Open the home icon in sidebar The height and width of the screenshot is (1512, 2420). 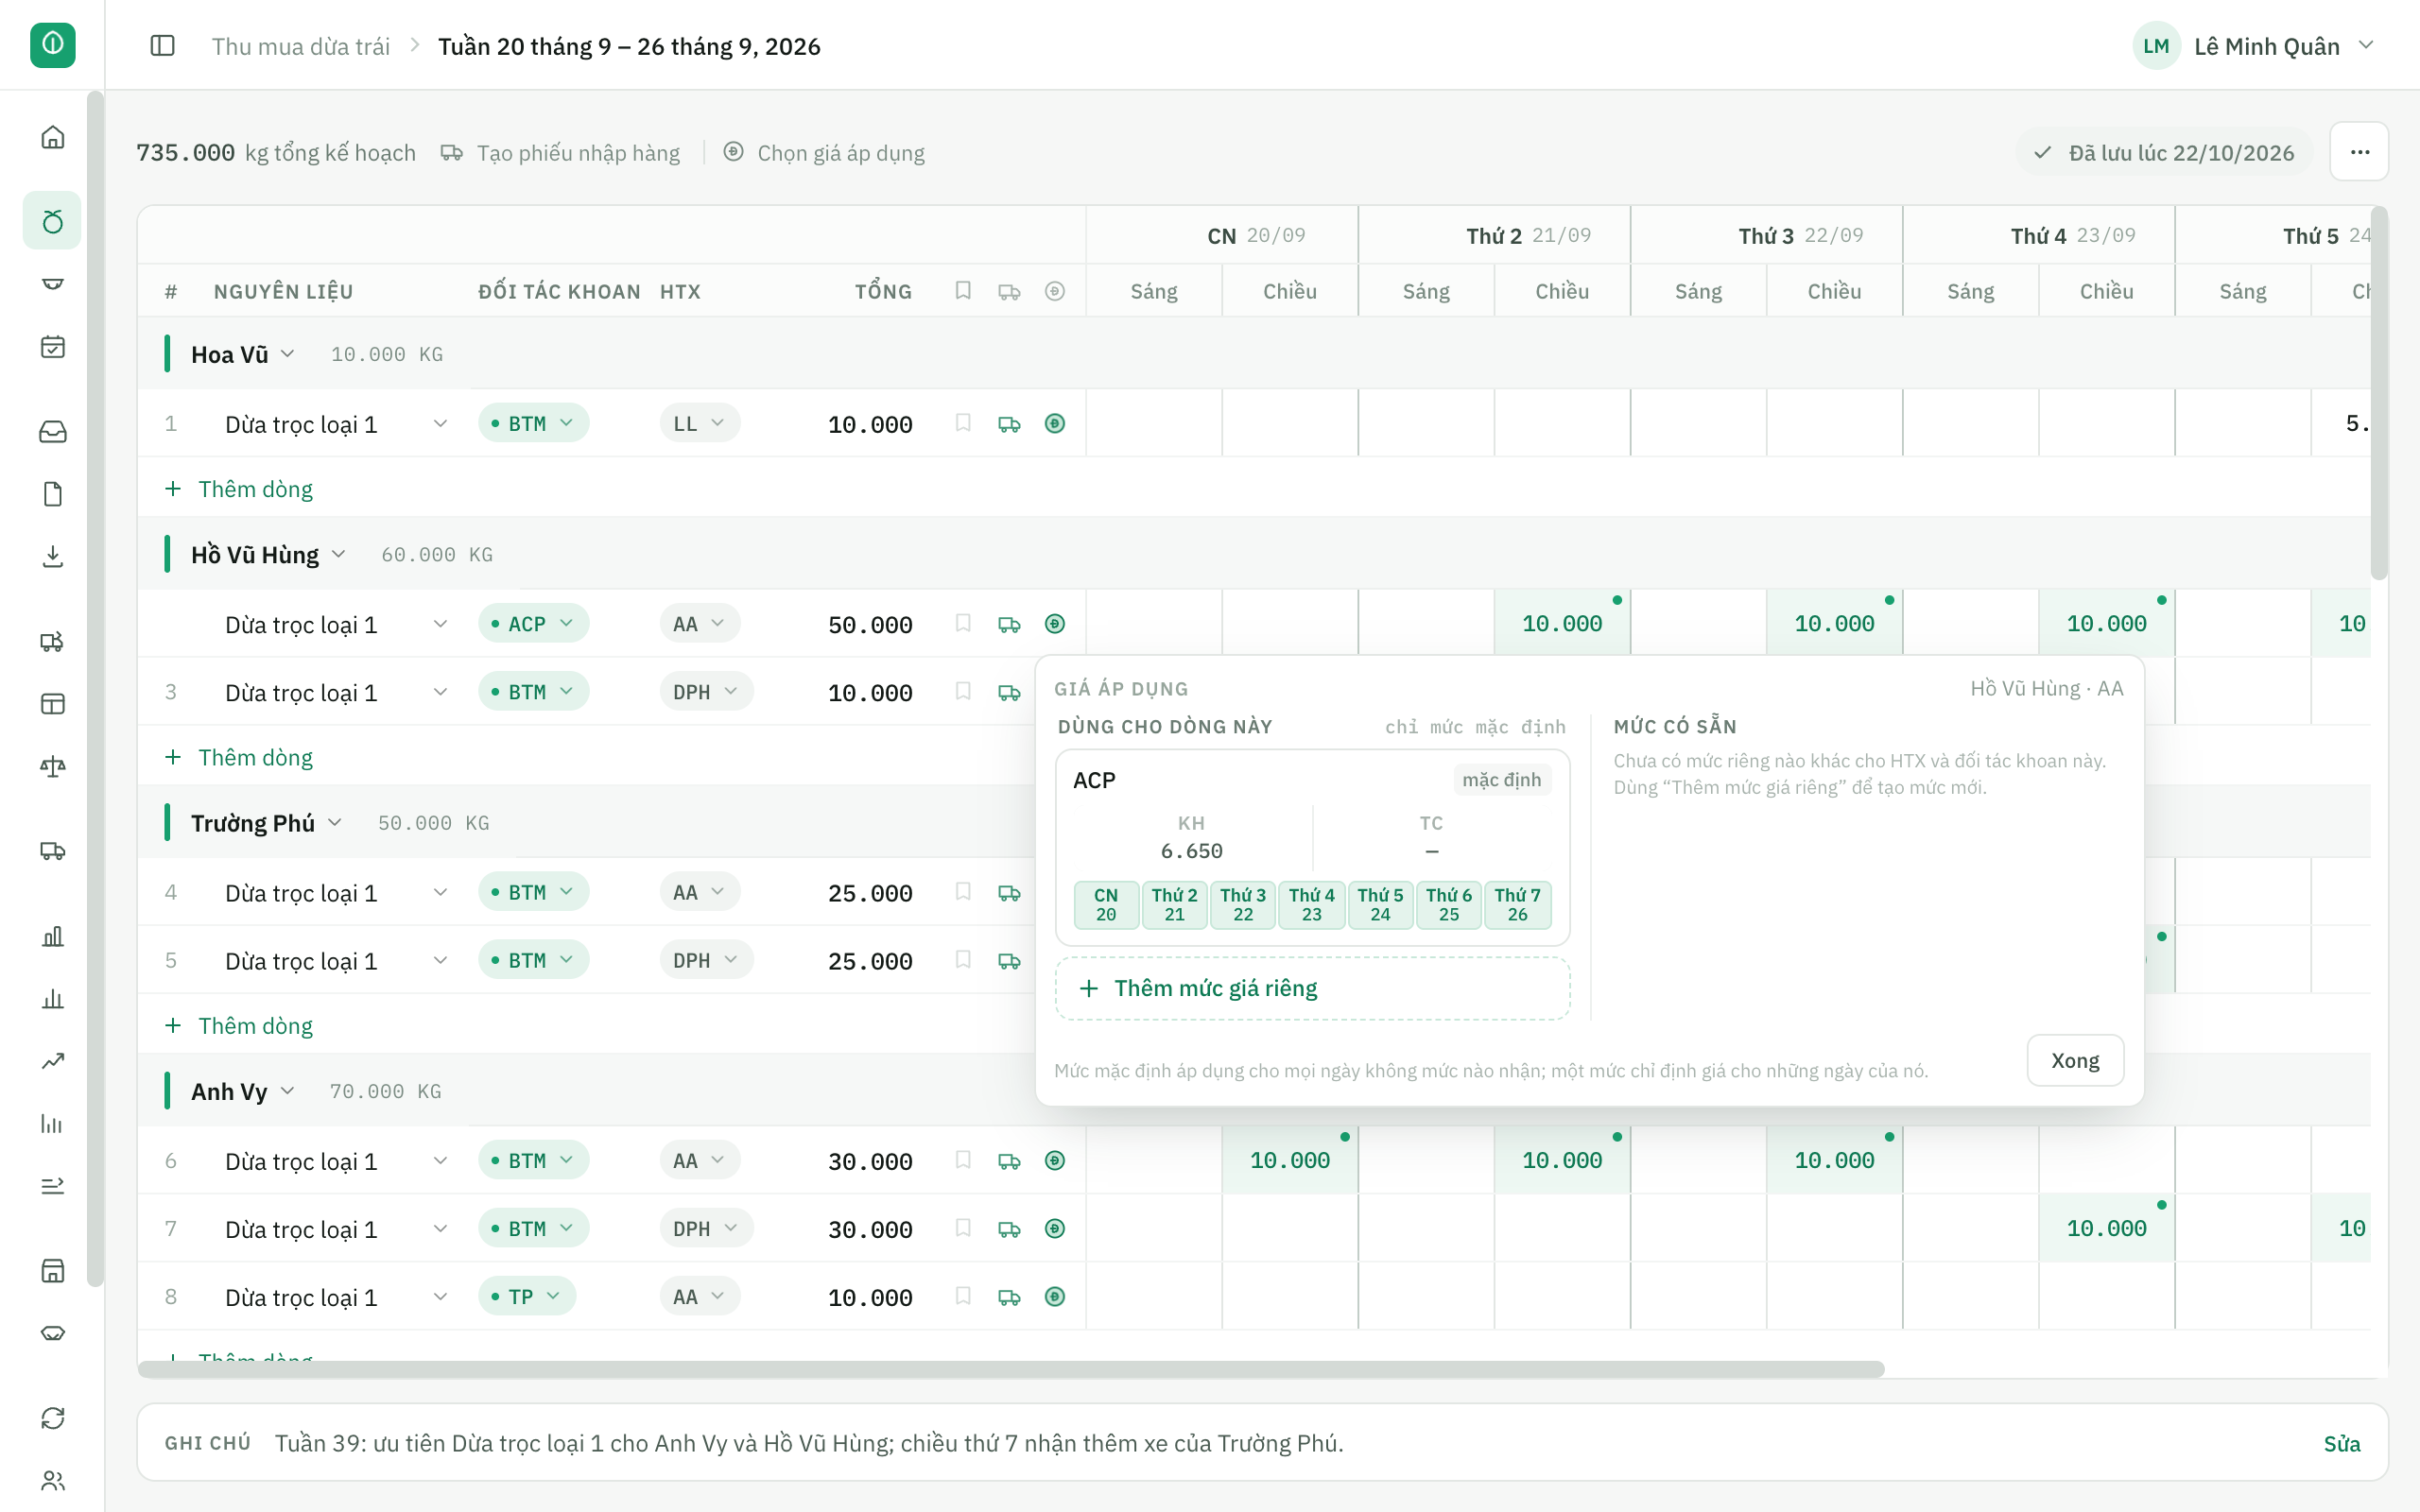pos(53,137)
